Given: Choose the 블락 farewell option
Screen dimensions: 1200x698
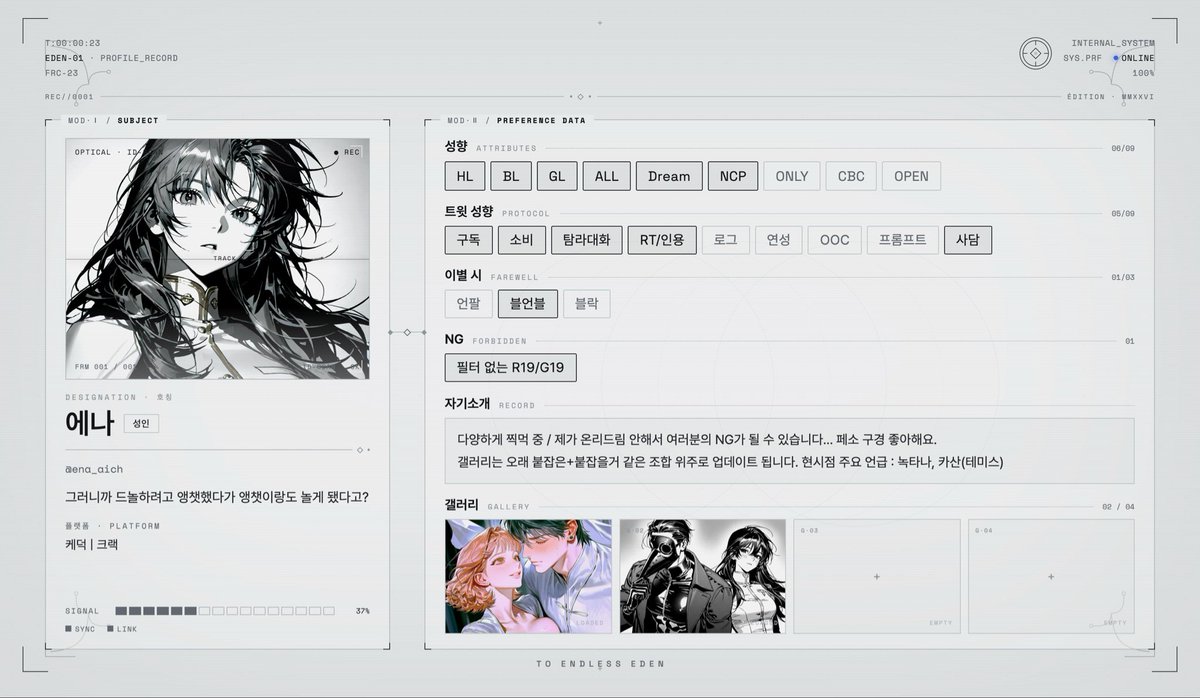Looking at the screenshot, I should point(587,304).
